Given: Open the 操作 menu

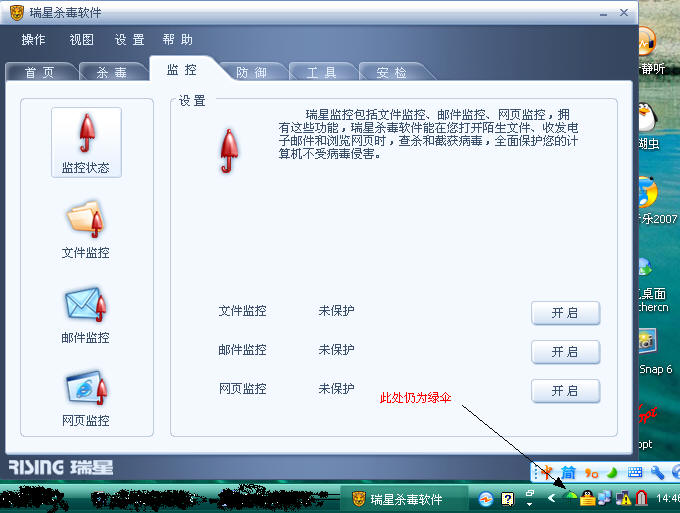Looking at the screenshot, I should [x=33, y=40].
